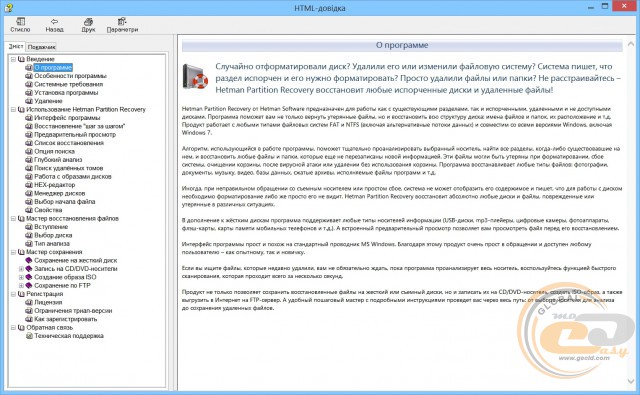Open the Удаление topic
The image size is (640, 395).
coord(48,101)
